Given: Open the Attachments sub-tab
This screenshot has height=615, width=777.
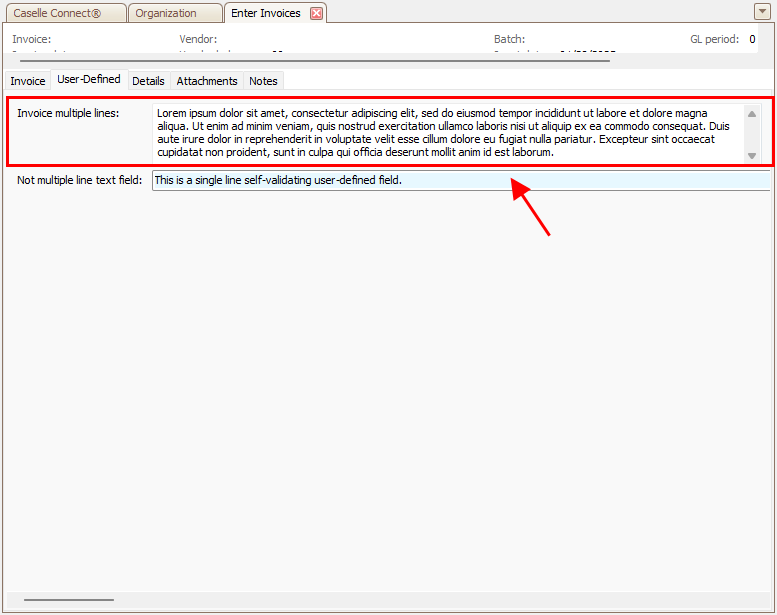Looking at the screenshot, I should (x=207, y=81).
